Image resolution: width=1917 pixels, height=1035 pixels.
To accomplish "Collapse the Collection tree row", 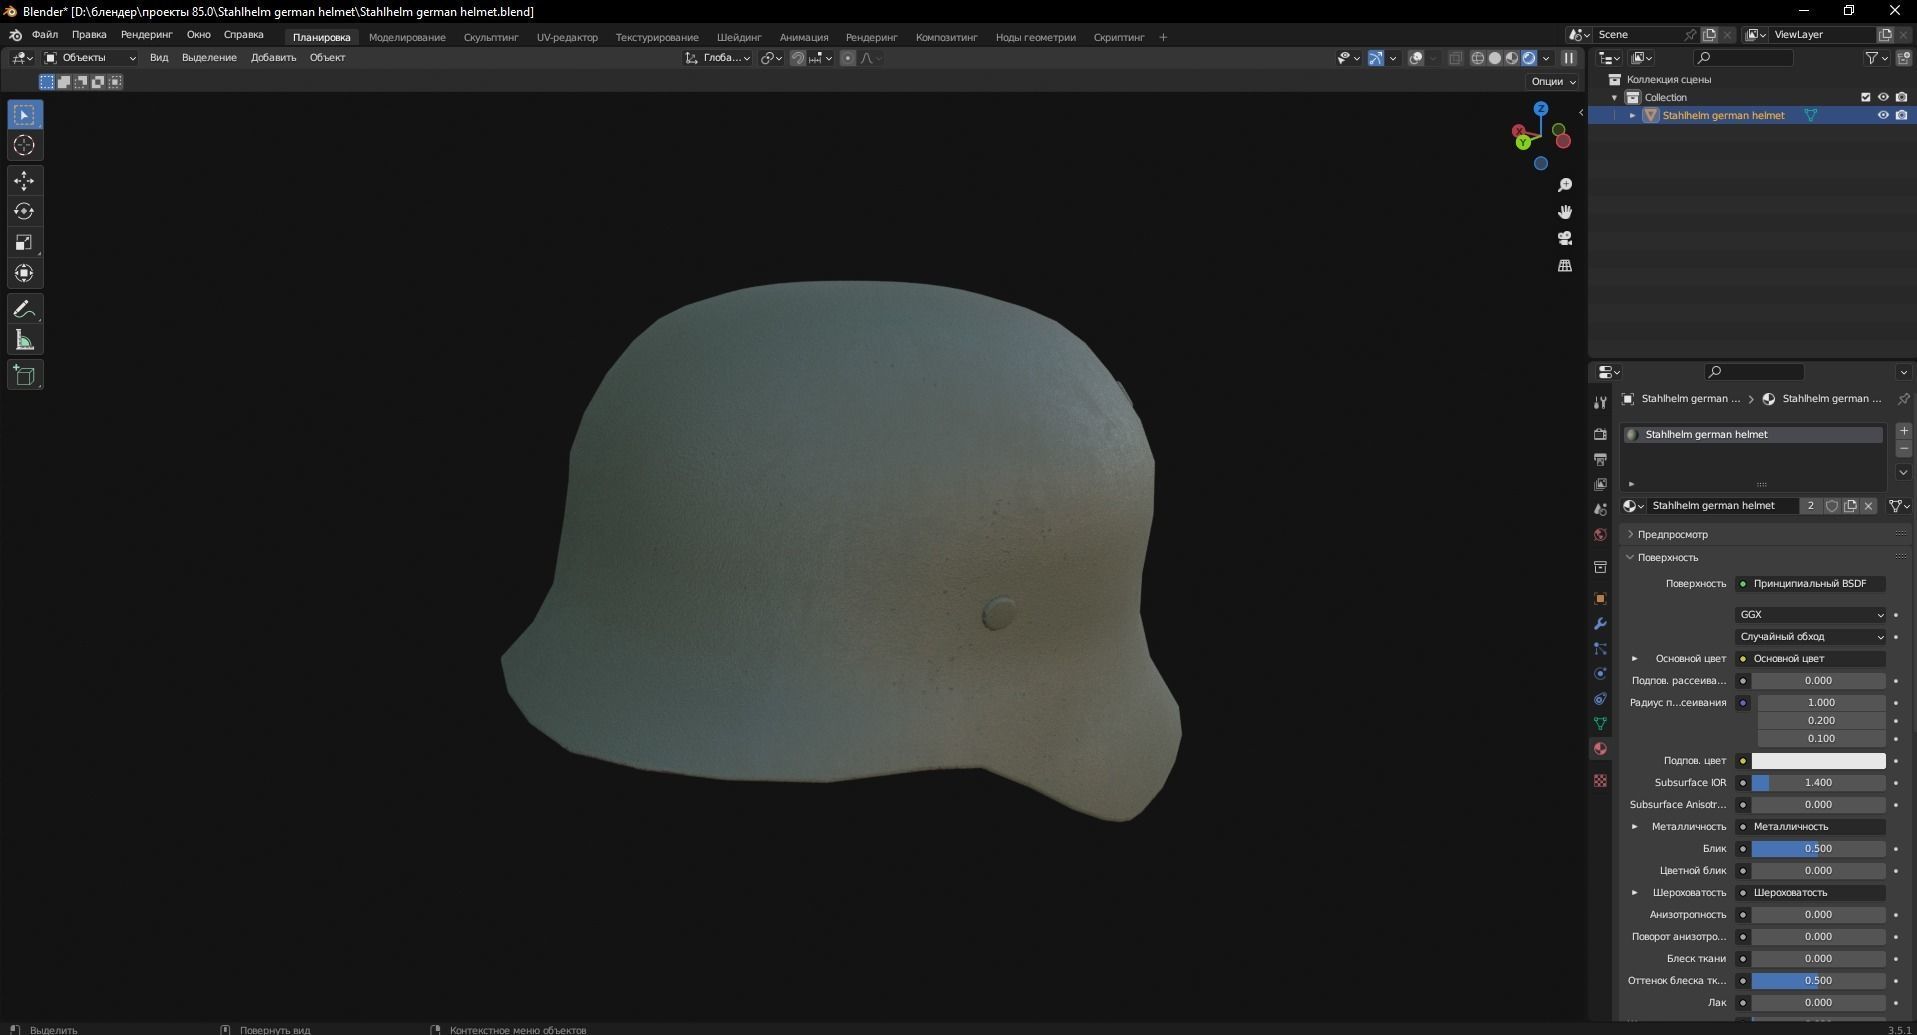I will 1615,97.
